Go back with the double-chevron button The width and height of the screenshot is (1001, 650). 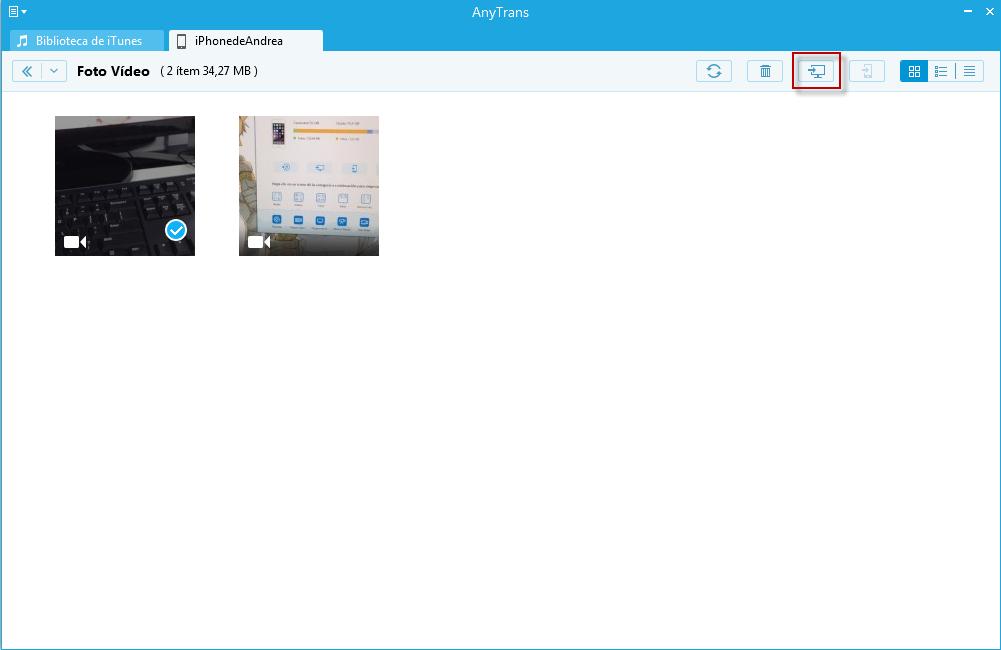click(x=27, y=71)
